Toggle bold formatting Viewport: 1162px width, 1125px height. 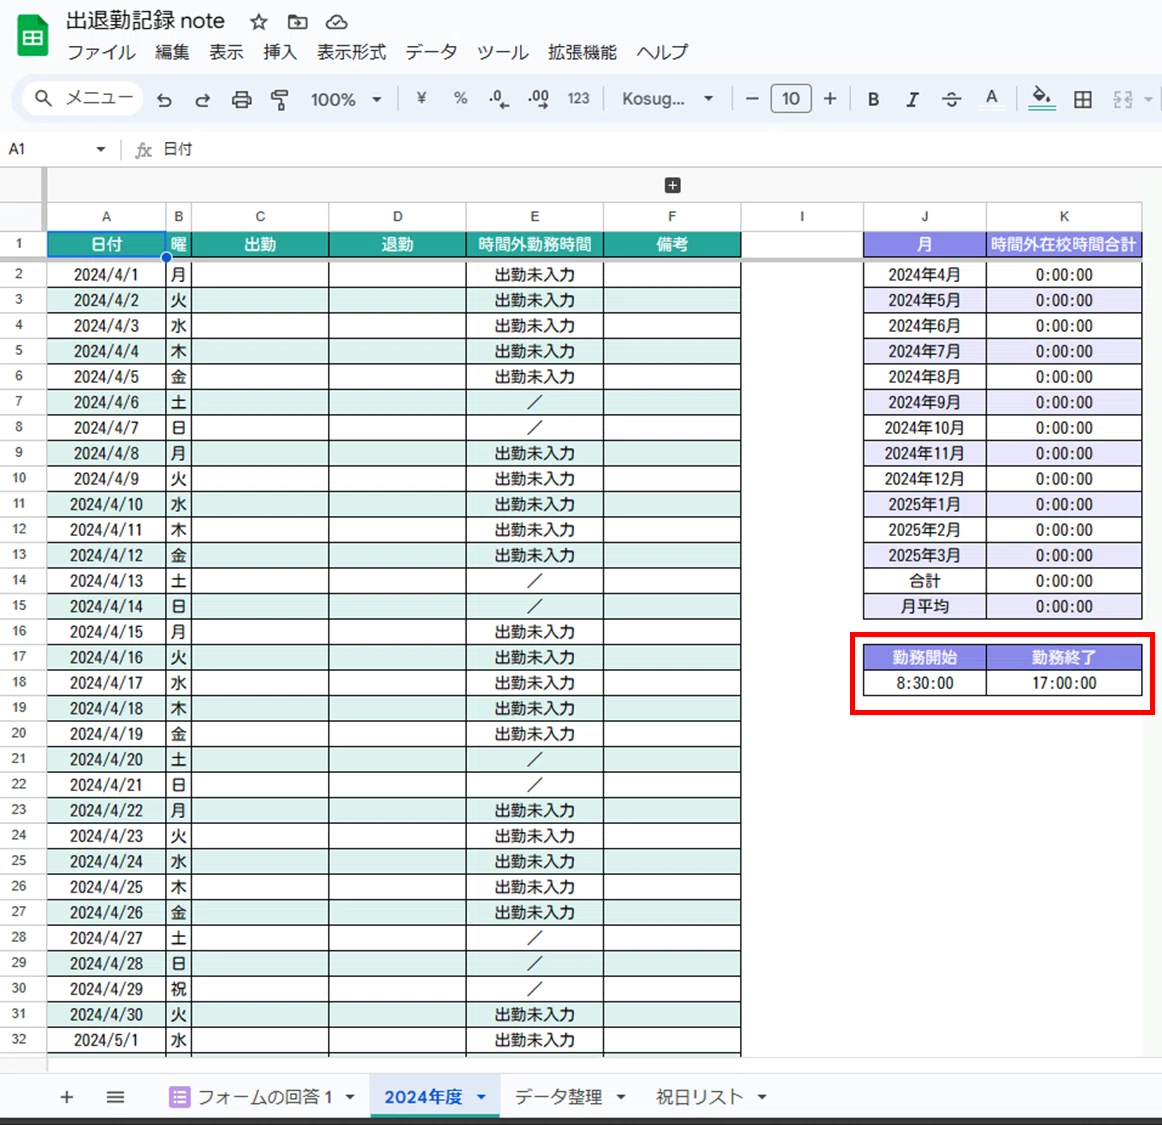click(874, 99)
